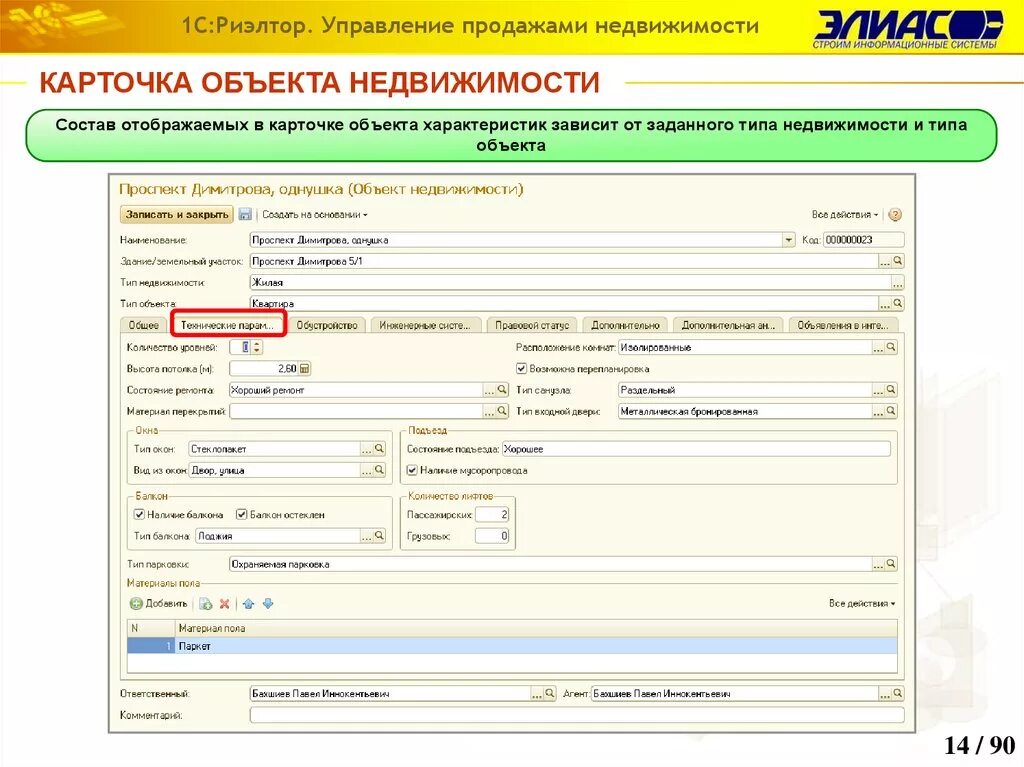Switch to Инженерные систе... tab
The image size is (1024, 767).
click(x=425, y=325)
